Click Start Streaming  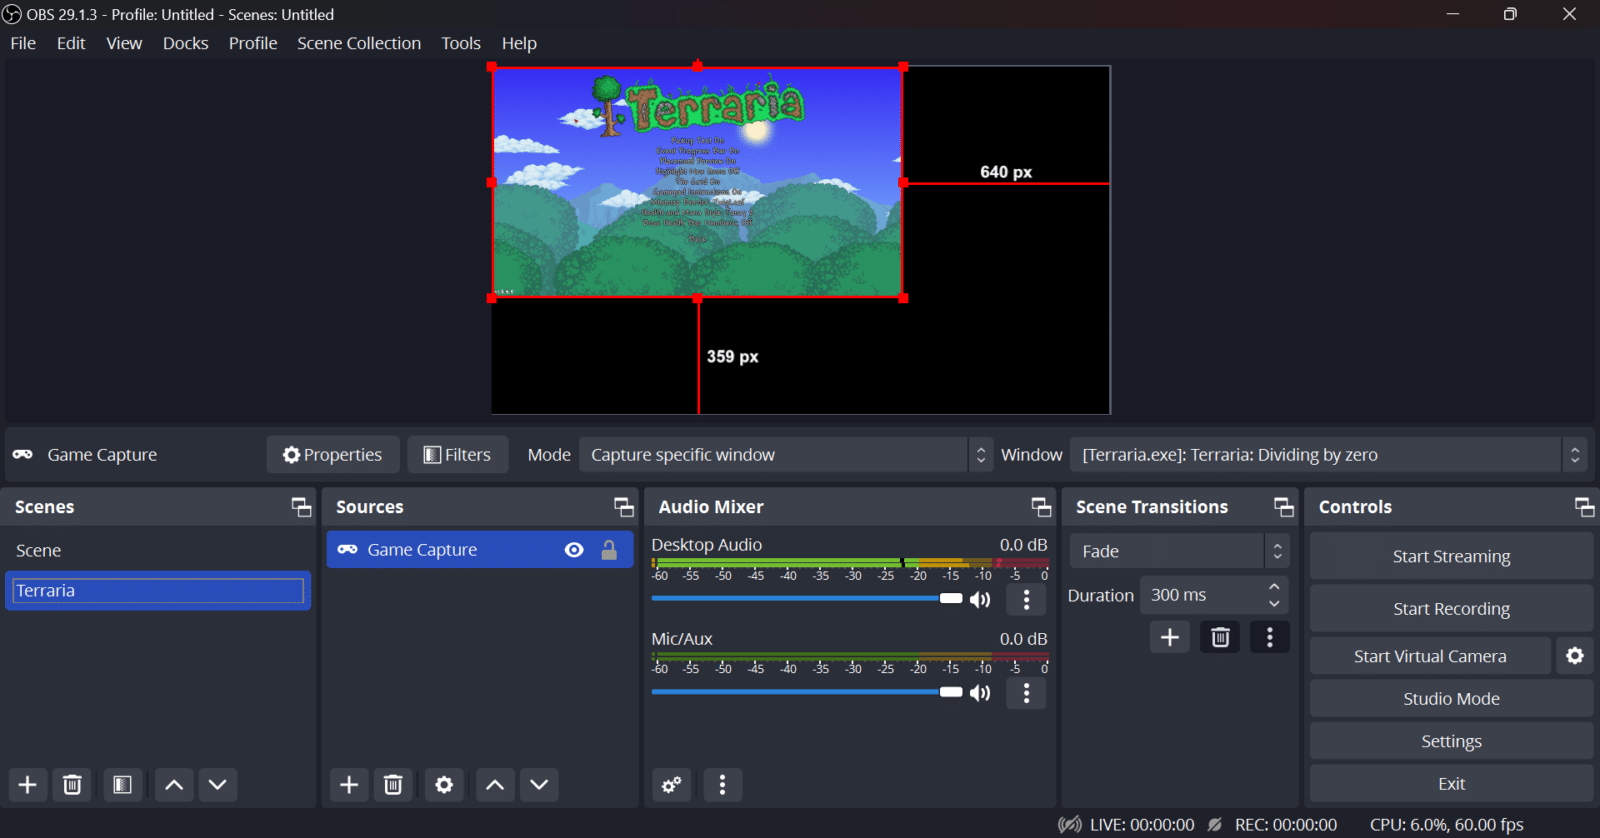1451,556
